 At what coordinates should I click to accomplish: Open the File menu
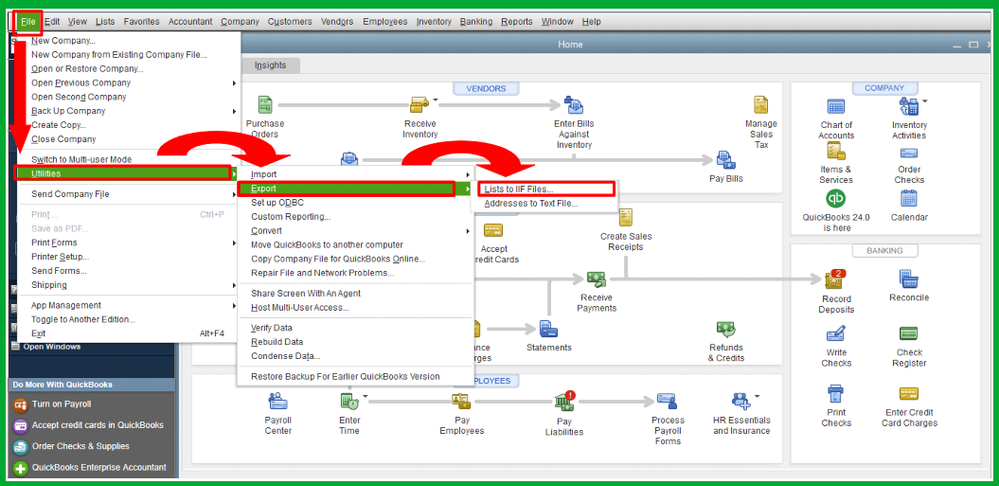click(x=28, y=22)
